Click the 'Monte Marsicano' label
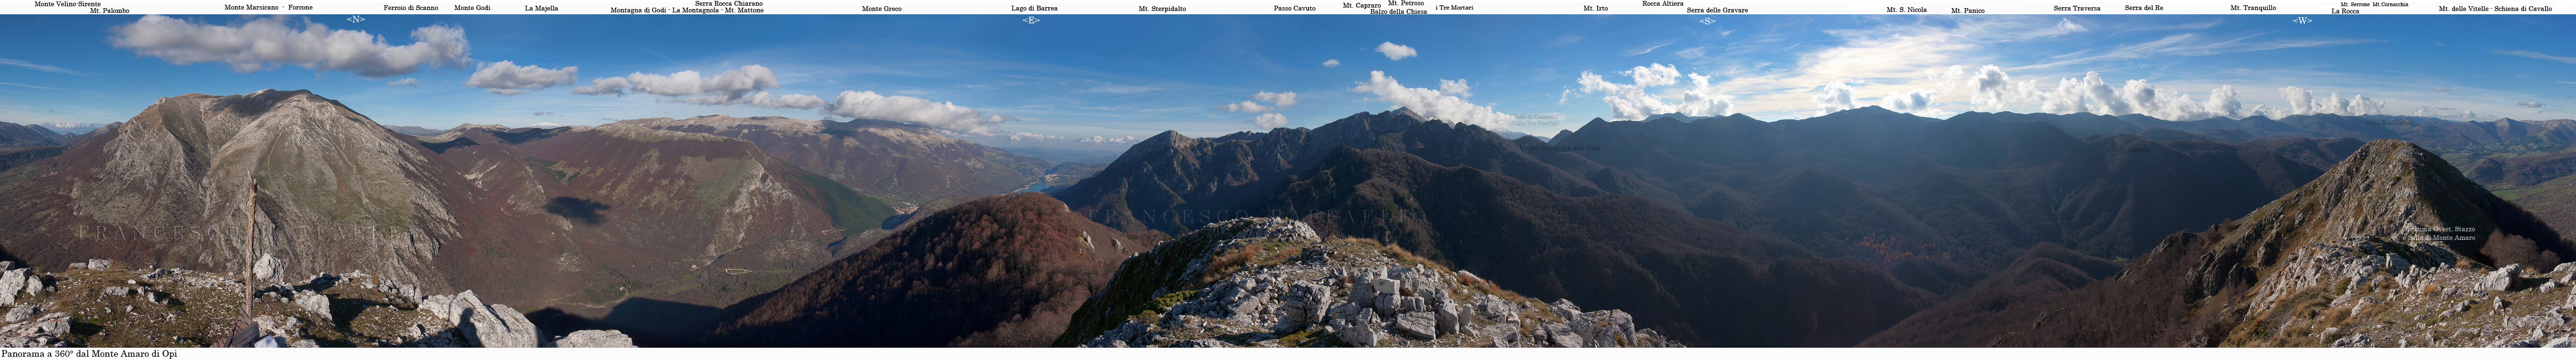The width and height of the screenshot is (2576, 362). pos(251,7)
